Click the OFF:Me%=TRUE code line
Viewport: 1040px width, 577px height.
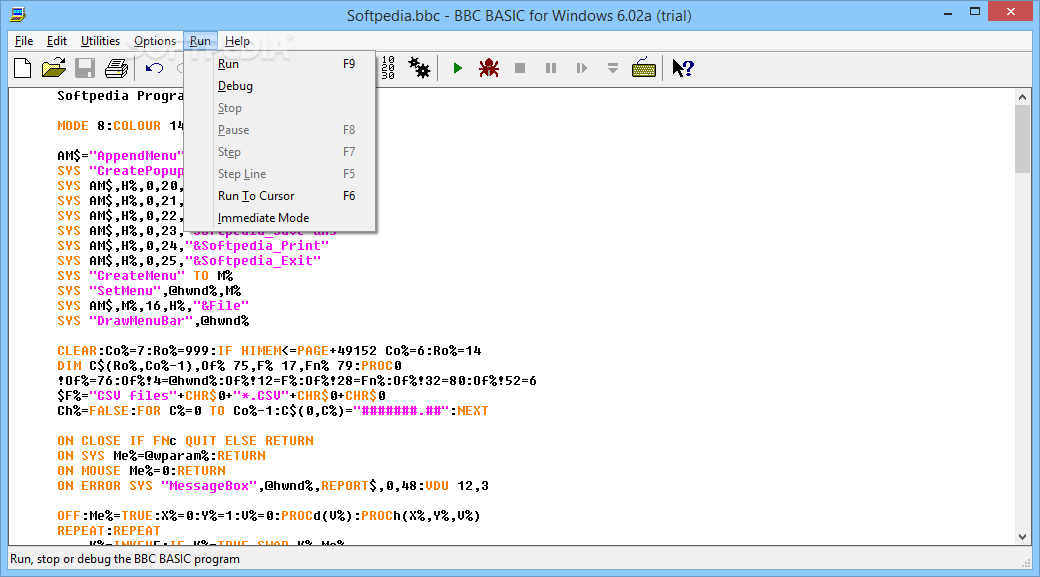[269, 516]
